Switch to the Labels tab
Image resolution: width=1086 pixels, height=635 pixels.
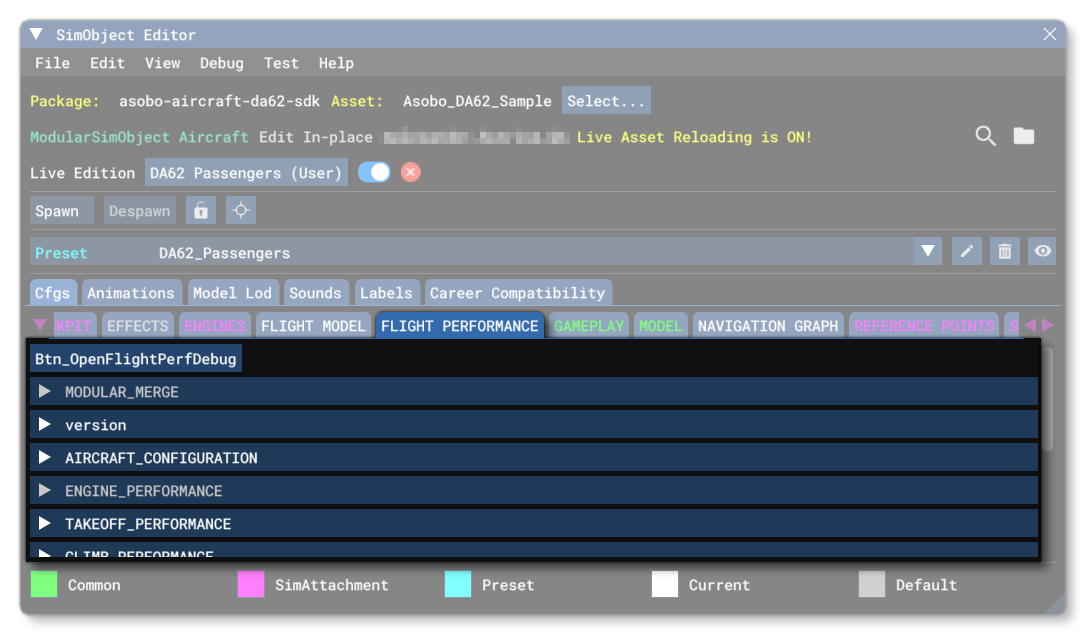coord(386,293)
